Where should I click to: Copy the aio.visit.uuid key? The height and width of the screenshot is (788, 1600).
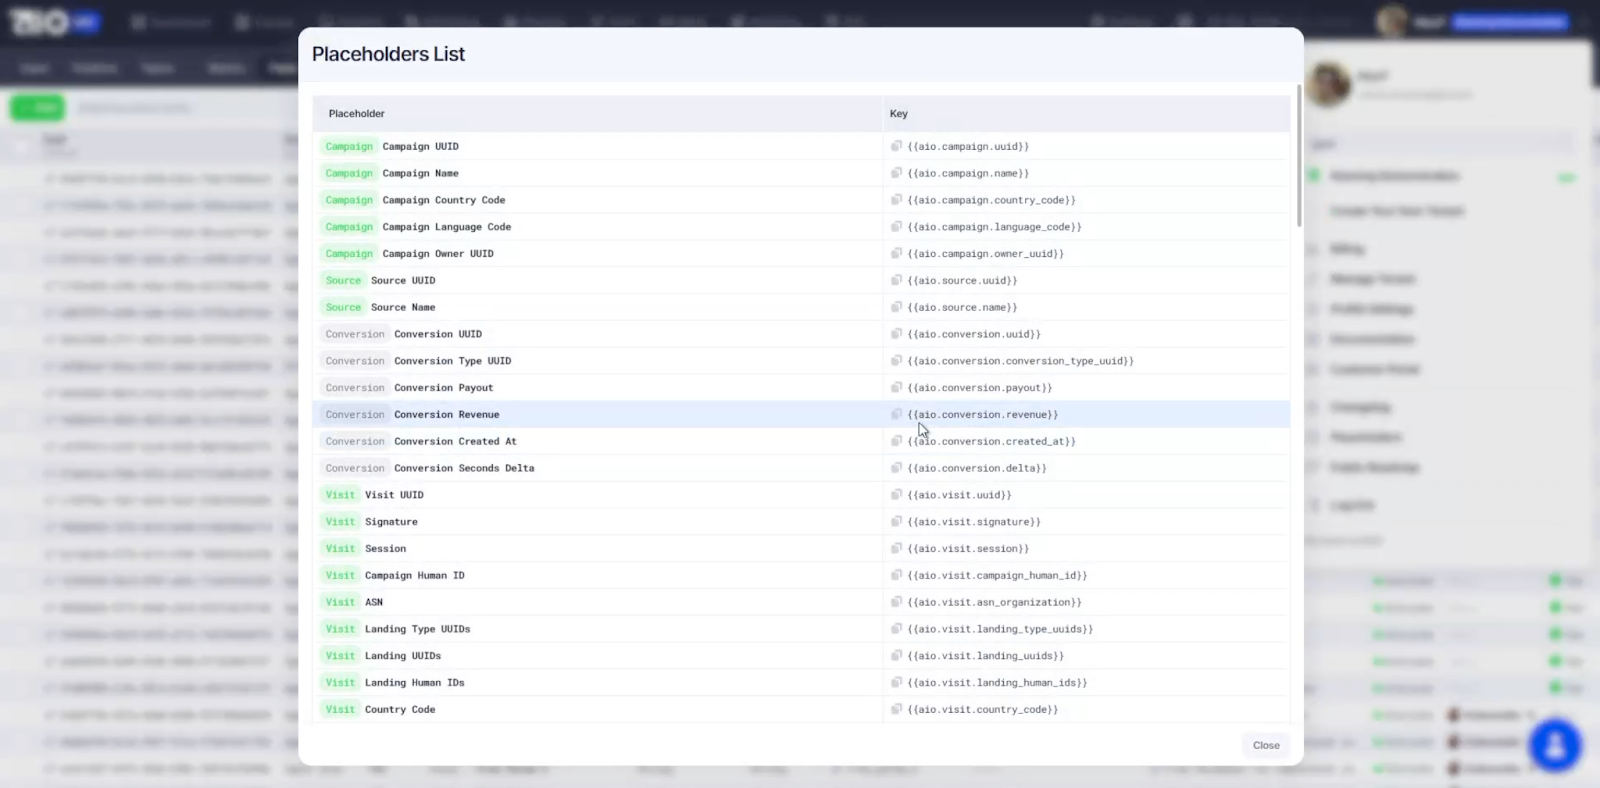pyautogui.click(x=896, y=494)
